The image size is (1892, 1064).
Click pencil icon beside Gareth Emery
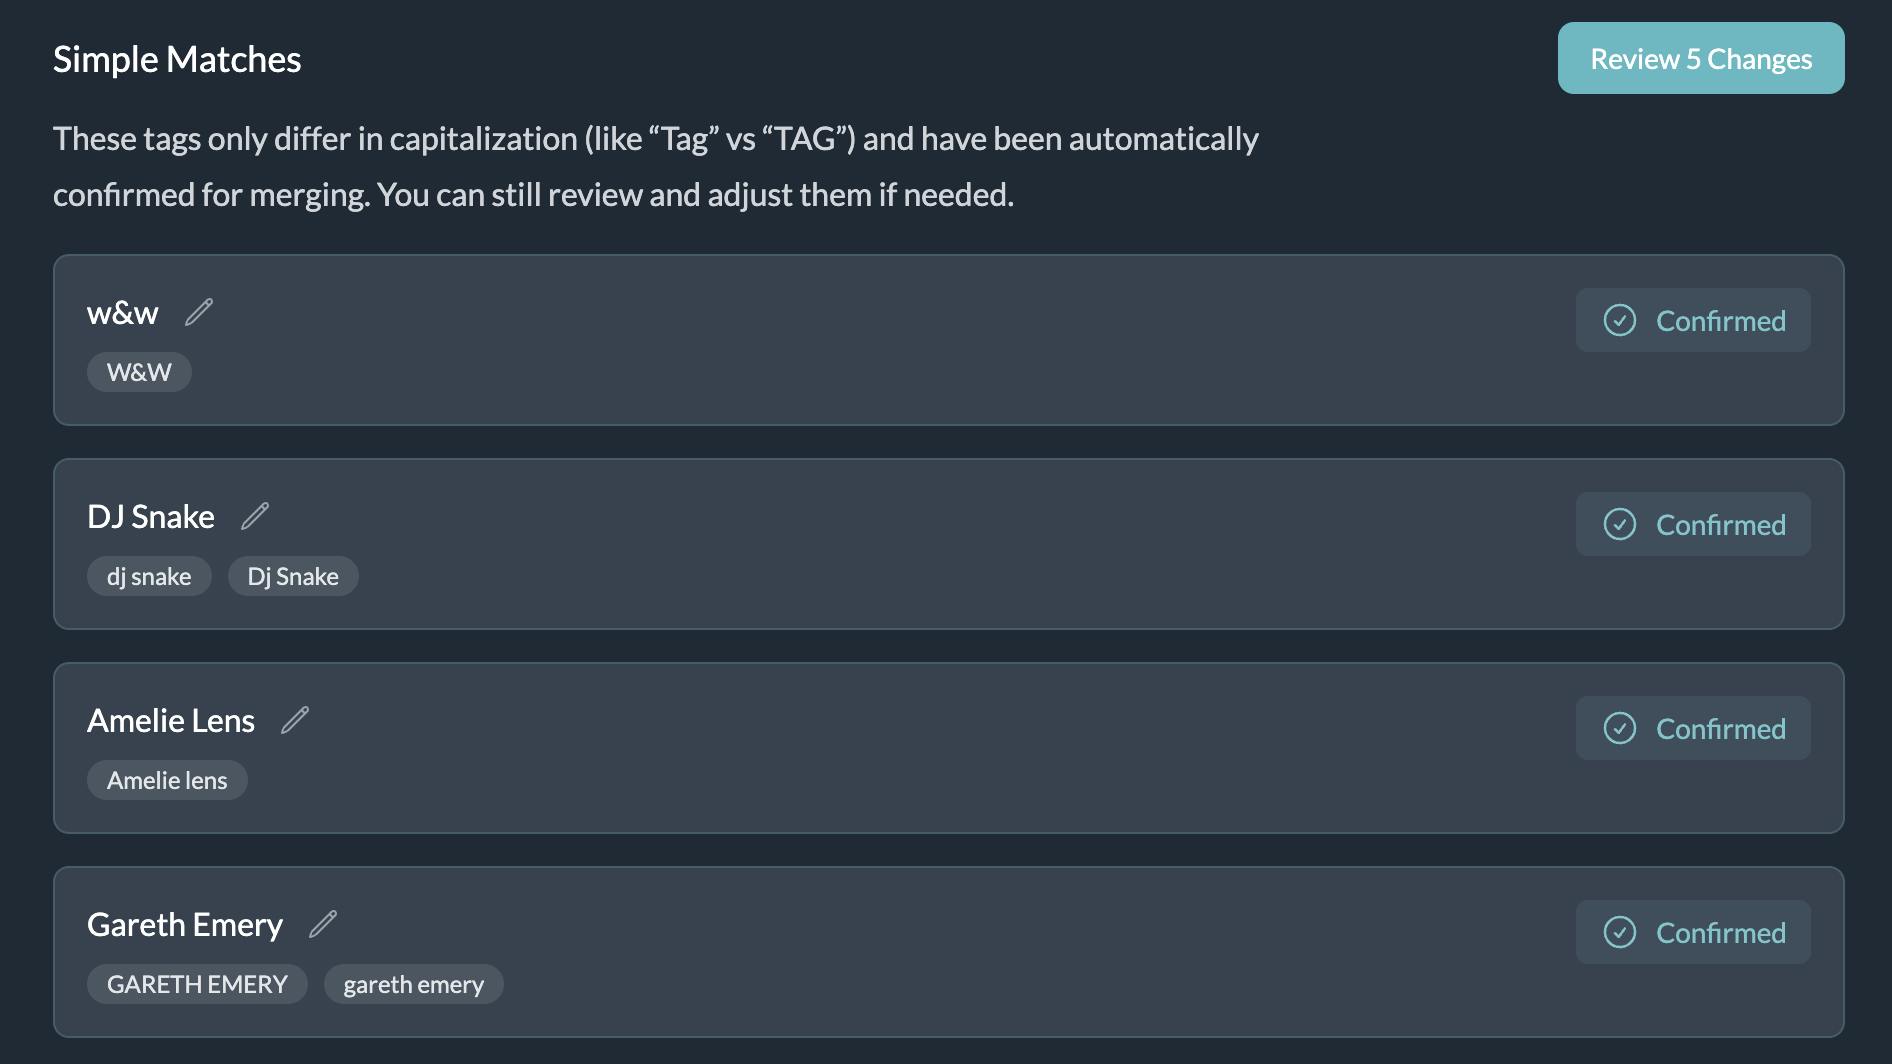point(323,924)
